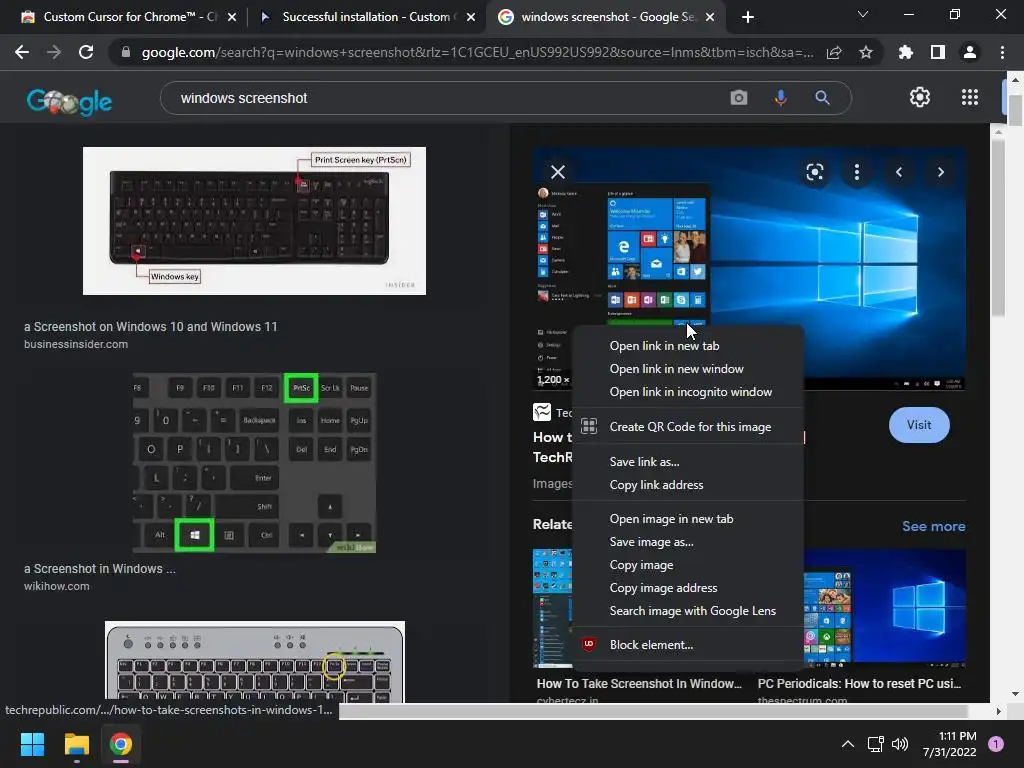
Task: Select Open link in new tab
Action: pyautogui.click(x=688, y=346)
